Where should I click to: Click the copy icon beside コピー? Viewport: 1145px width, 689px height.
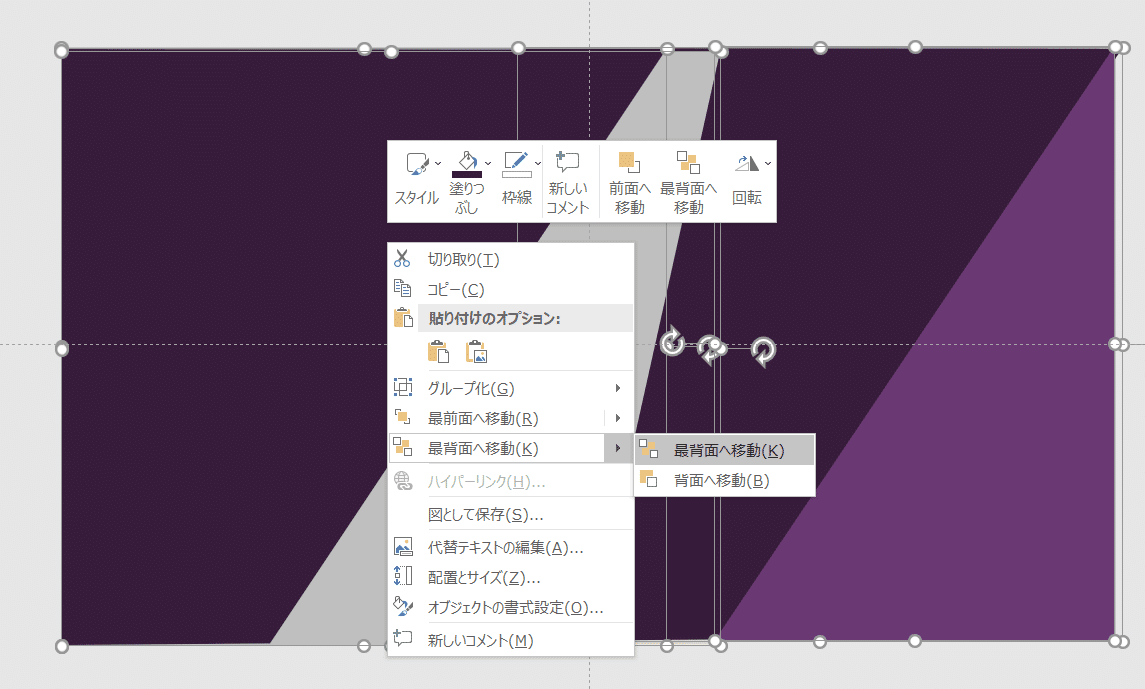(x=402, y=288)
